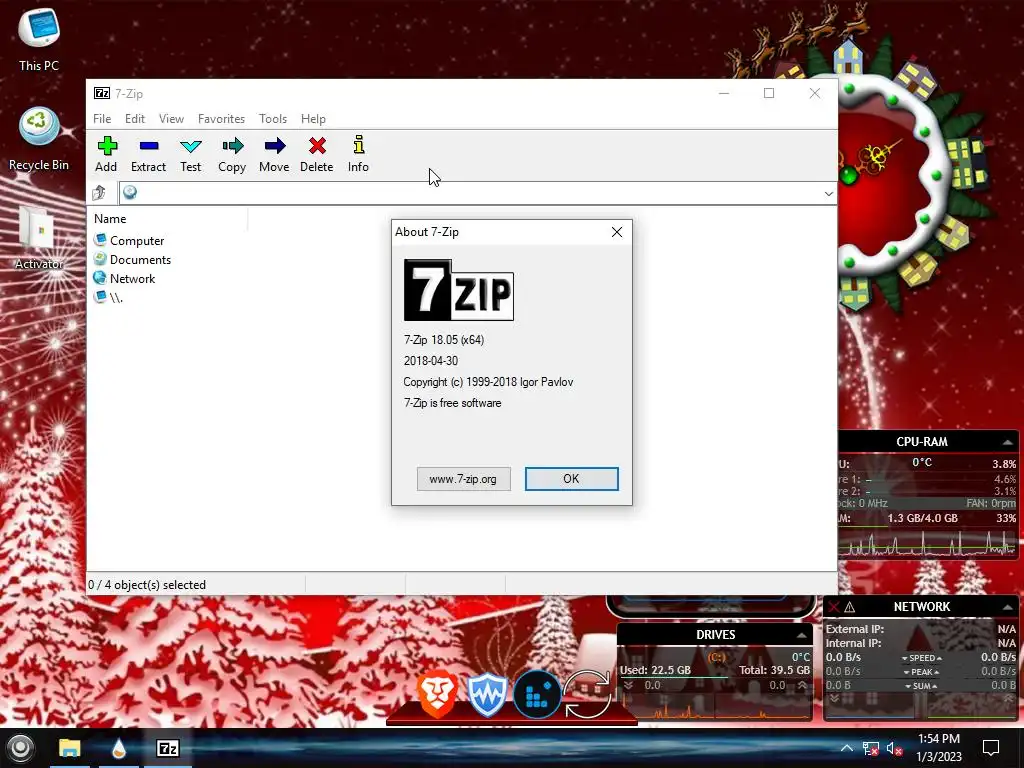
Task: Go up one folder level icon
Action: coord(99,193)
